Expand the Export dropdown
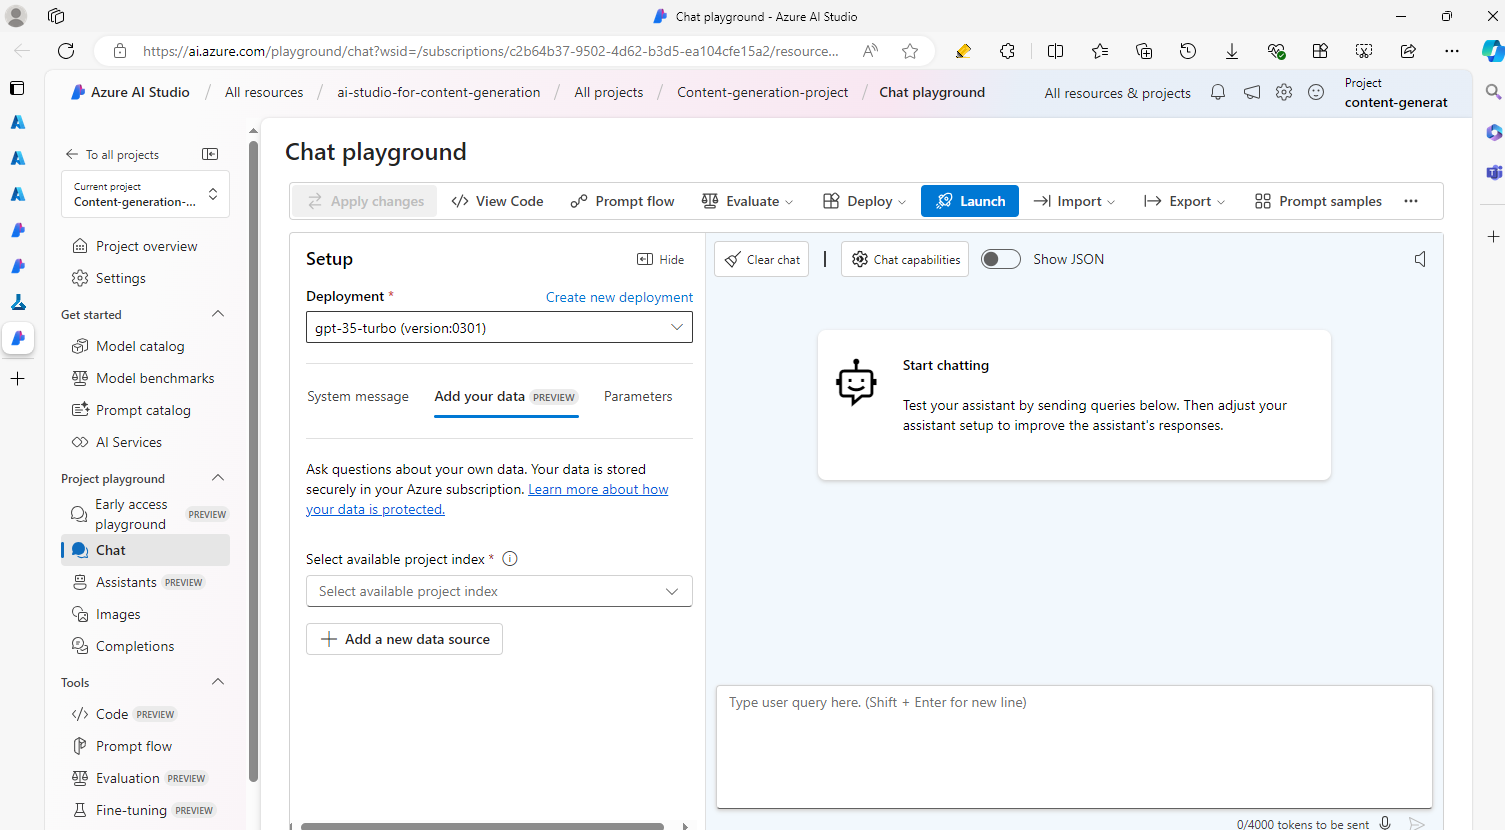 coord(1184,201)
